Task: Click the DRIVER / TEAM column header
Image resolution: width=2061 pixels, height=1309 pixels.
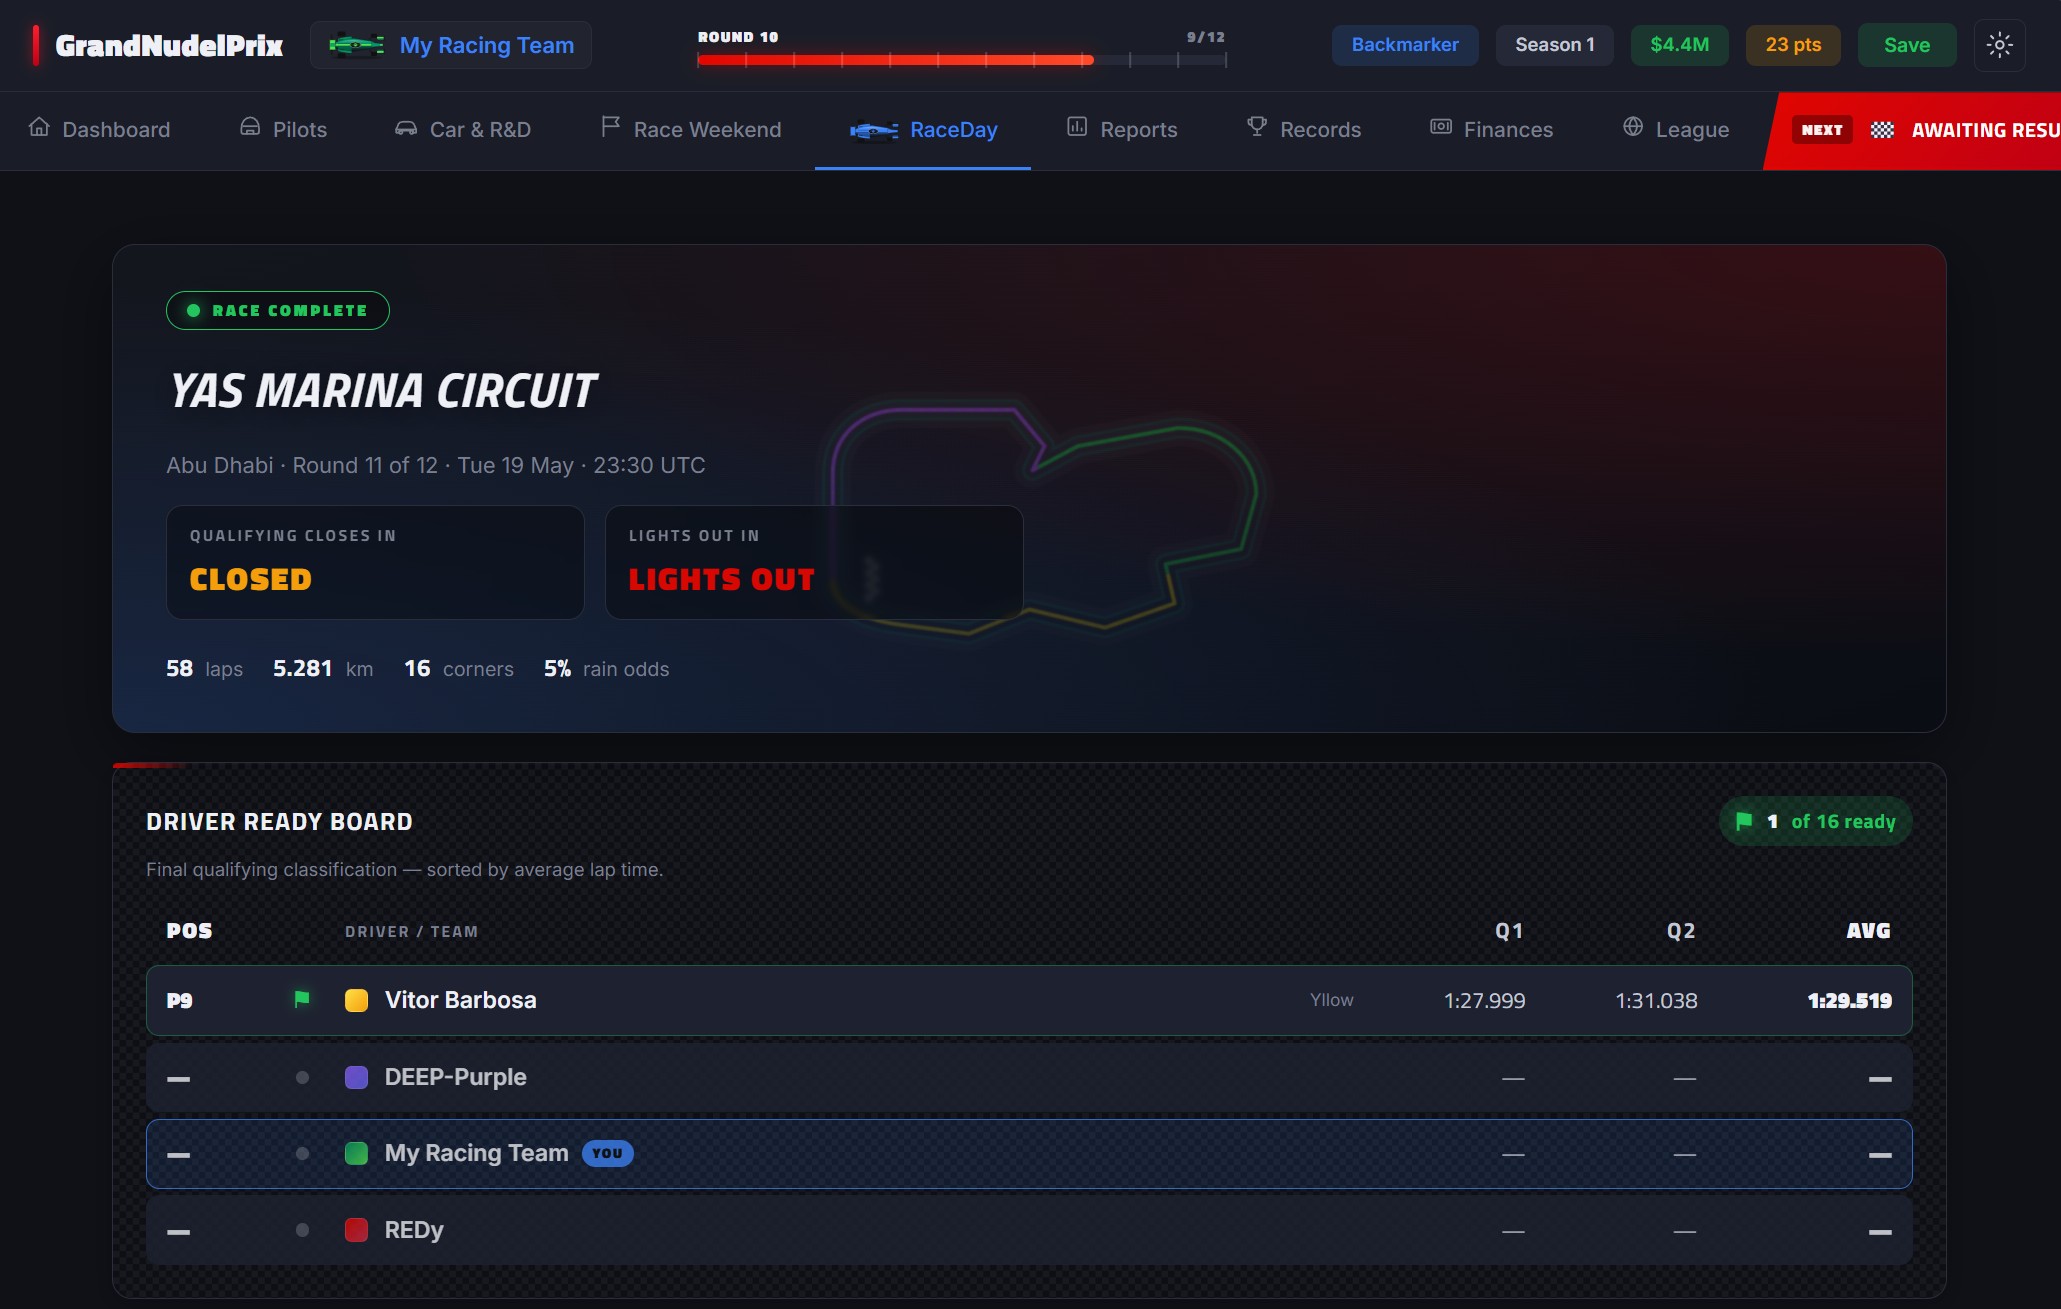Action: click(411, 932)
